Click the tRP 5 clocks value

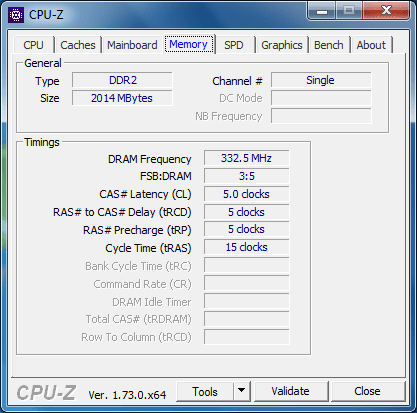[247, 229]
